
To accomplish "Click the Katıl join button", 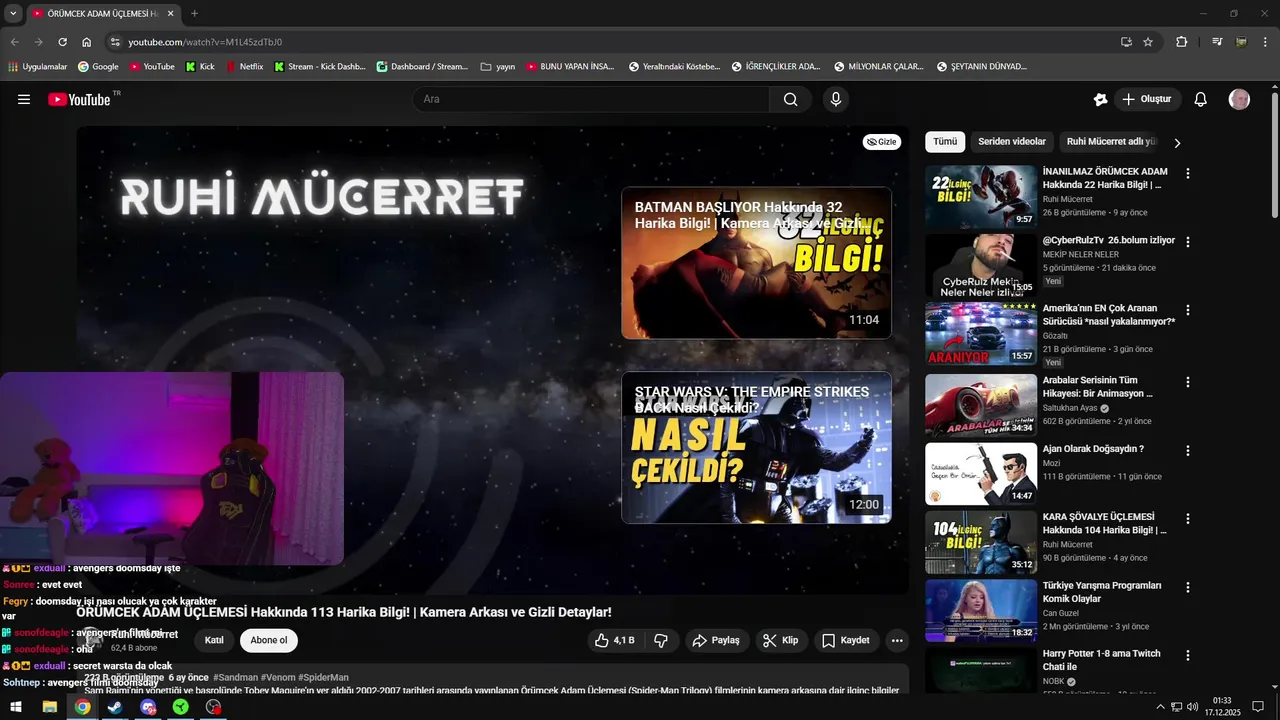I will point(214,640).
